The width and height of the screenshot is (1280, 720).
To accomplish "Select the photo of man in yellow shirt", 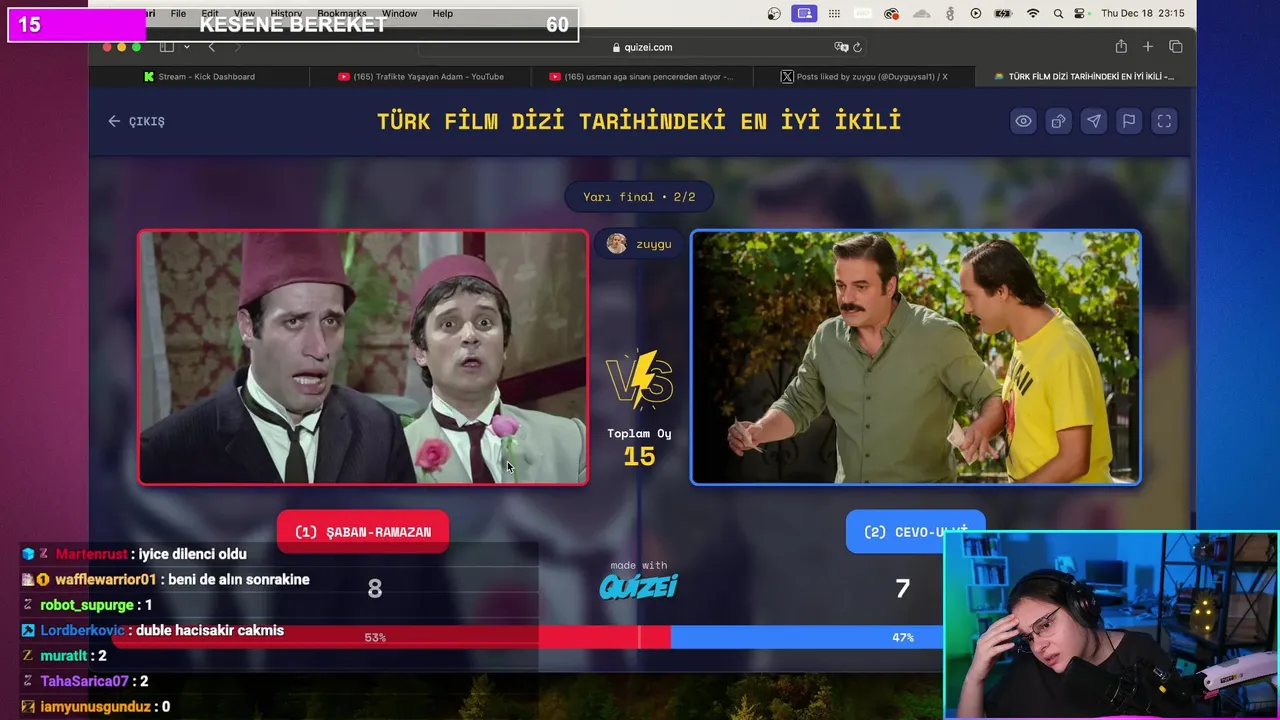I will click(x=915, y=358).
